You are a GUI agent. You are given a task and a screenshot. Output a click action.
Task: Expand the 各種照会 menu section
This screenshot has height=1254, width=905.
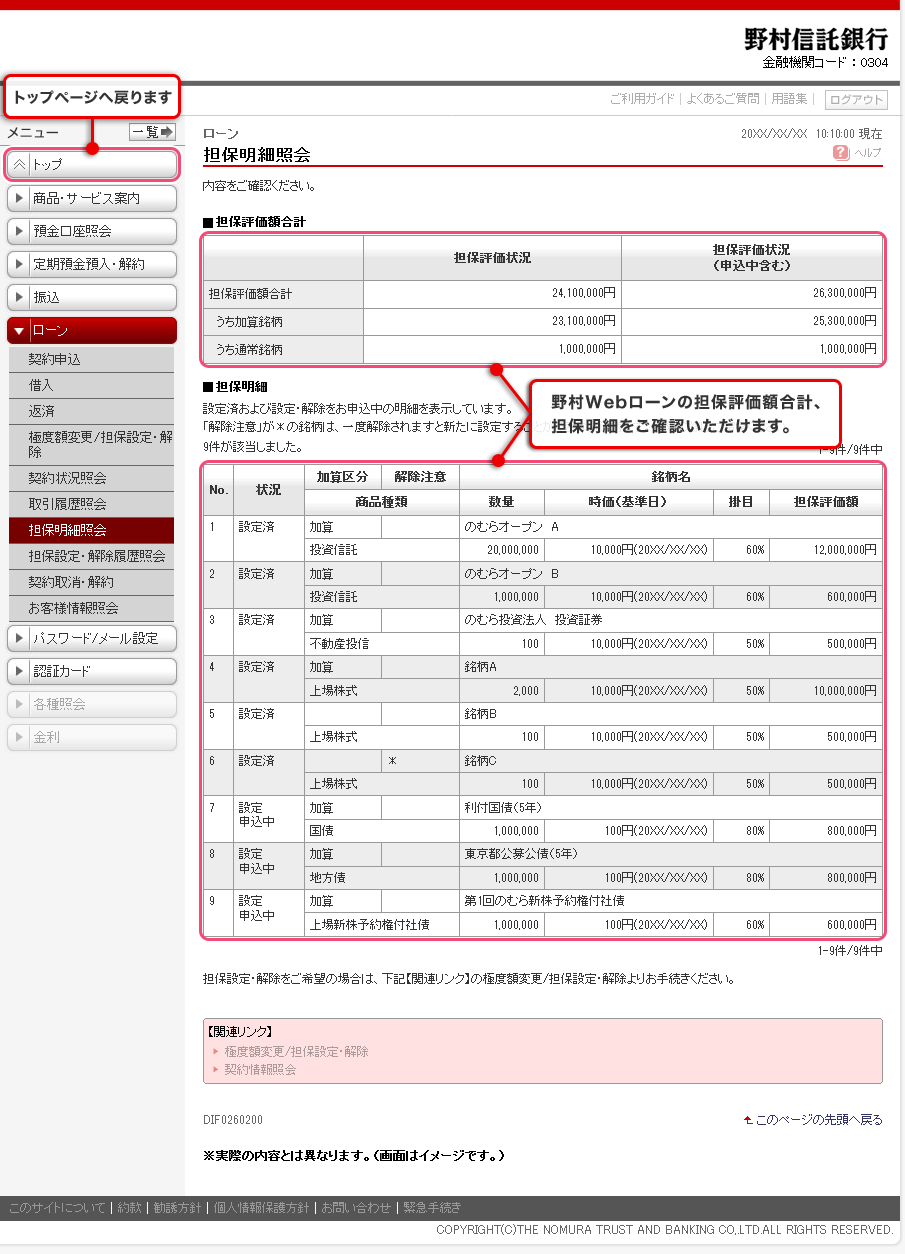pos(91,704)
